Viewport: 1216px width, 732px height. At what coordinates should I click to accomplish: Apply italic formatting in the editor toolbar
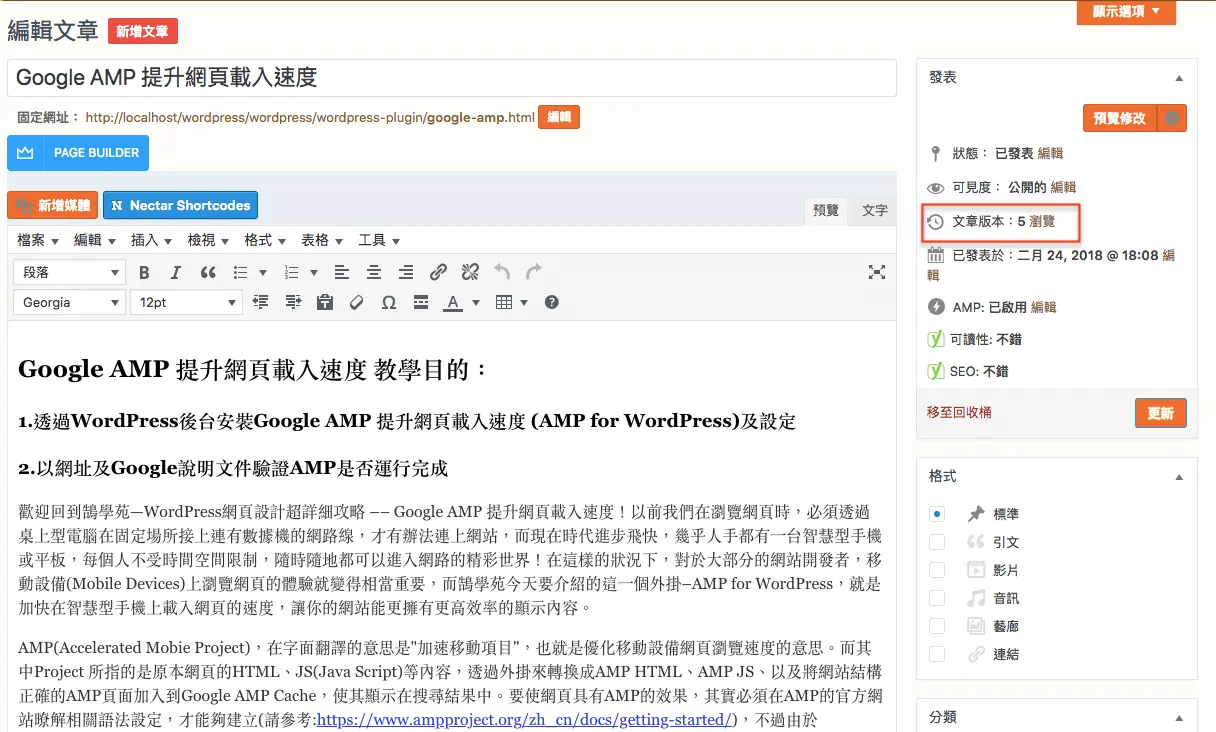pos(176,272)
